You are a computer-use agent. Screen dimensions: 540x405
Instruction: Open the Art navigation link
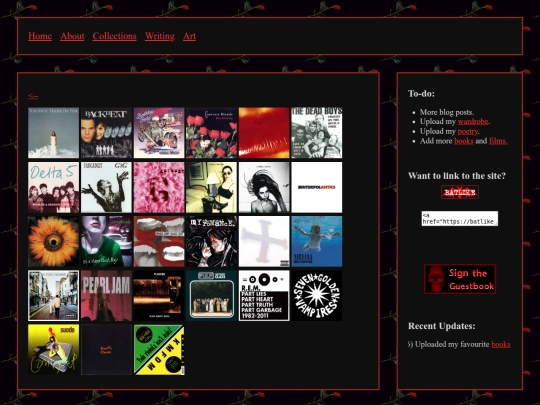click(x=189, y=36)
